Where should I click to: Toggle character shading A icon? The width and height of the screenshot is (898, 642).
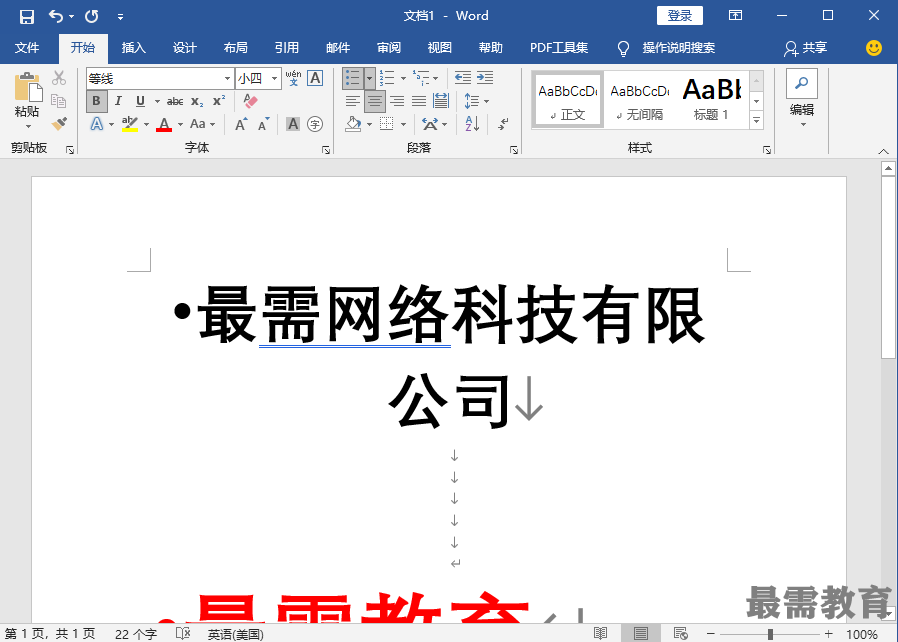coord(293,124)
